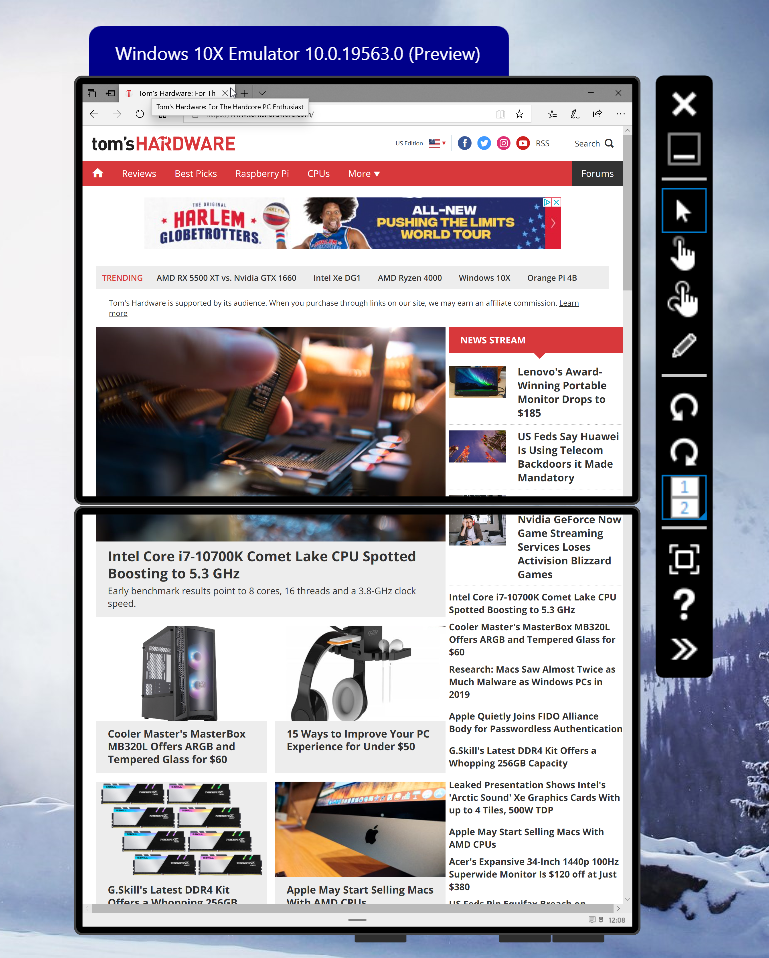Click the Harlem Globetrotters ad arrow
The image size is (769, 958).
[553, 223]
